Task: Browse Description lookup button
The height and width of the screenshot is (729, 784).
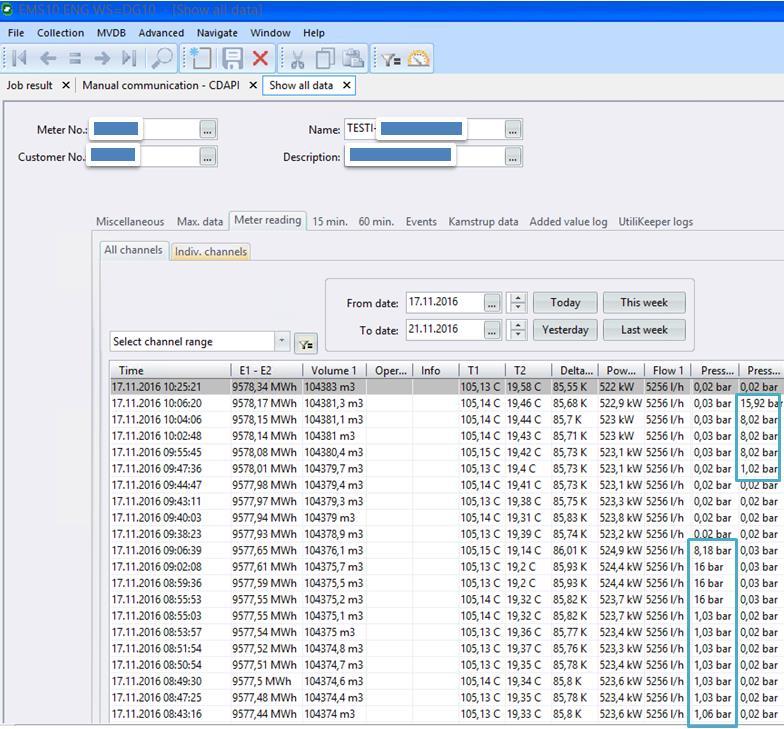Action: click(x=512, y=157)
